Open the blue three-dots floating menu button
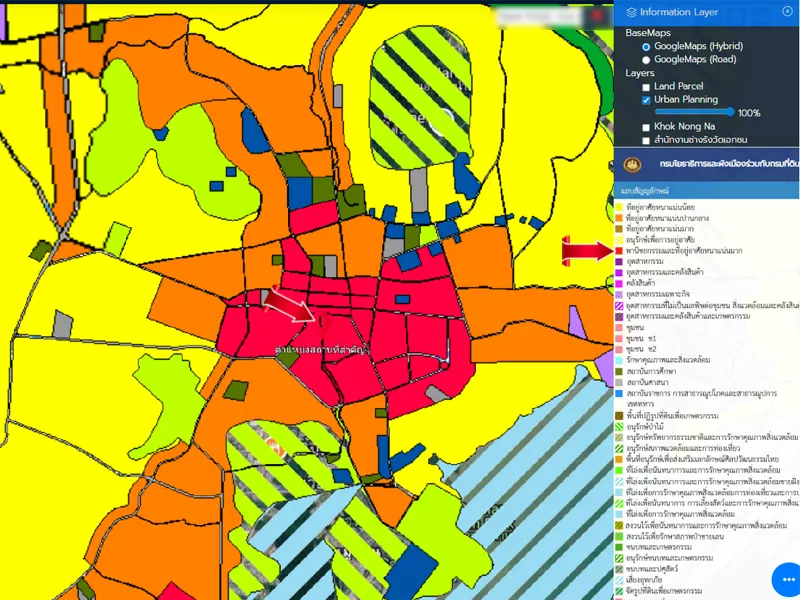Image resolution: width=800 pixels, height=600 pixels. [786, 579]
